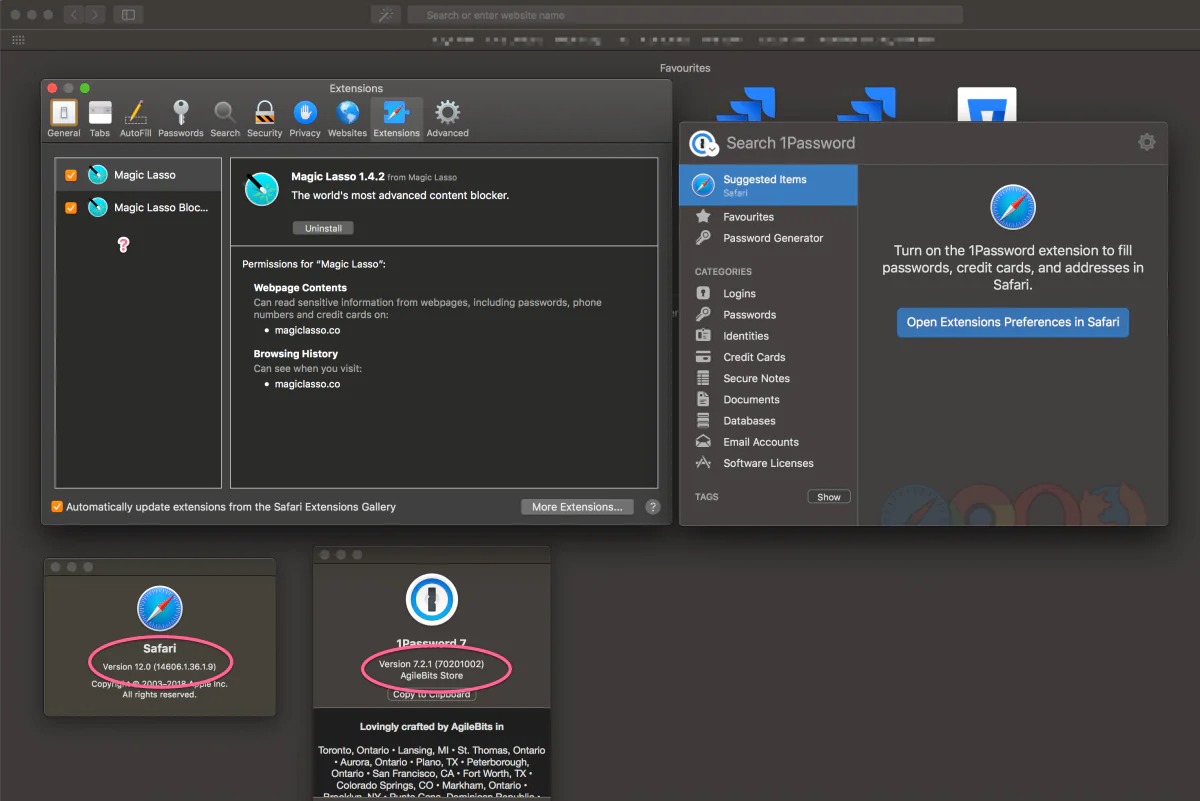Open the AutoFill preferences pane
Image resolution: width=1200 pixels, height=801 pixels.
(x=136, y=118)
